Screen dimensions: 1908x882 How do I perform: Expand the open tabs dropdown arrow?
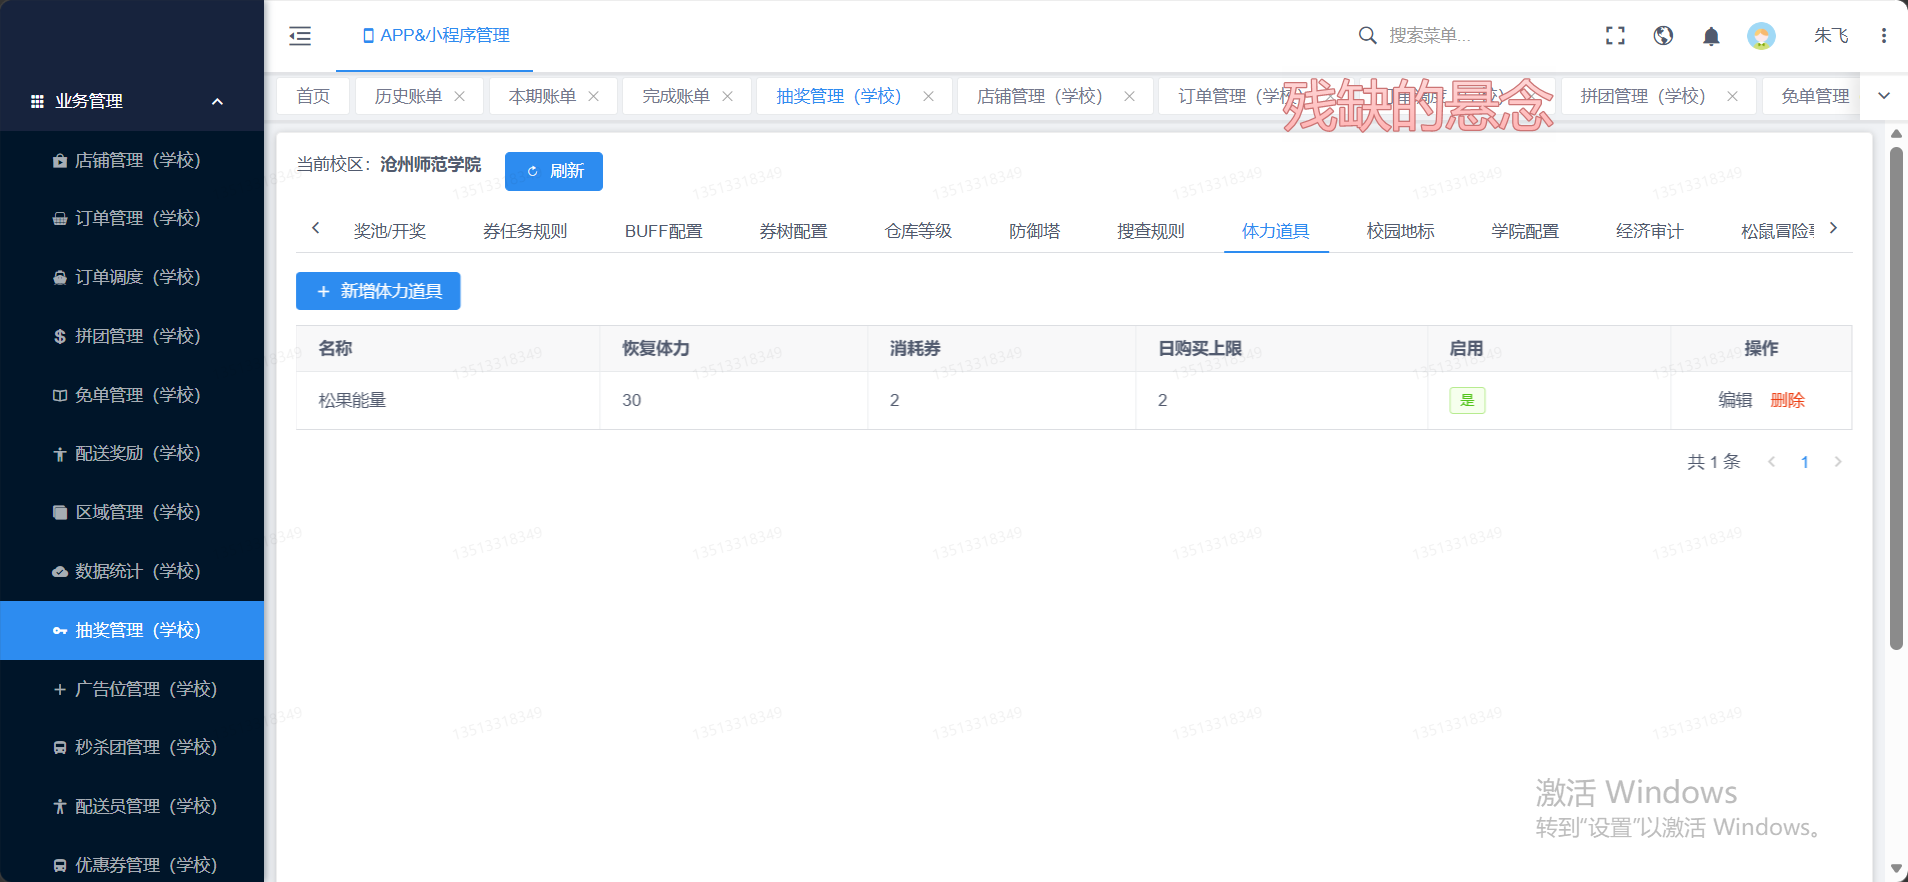click(x=1884, y=96)
